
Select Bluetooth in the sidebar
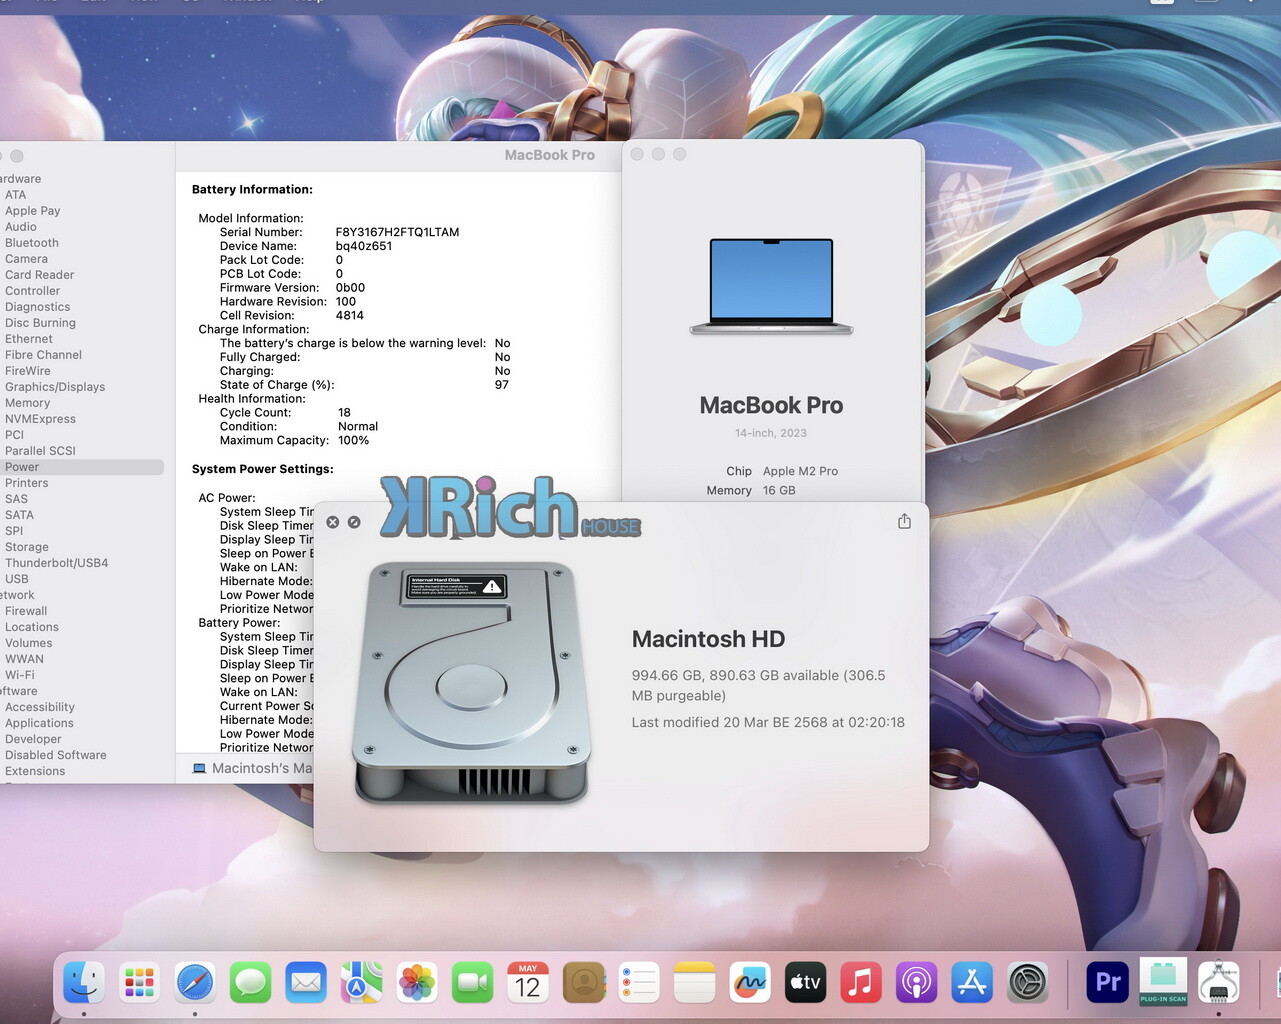pyautogui.click(x=32, y=243)
